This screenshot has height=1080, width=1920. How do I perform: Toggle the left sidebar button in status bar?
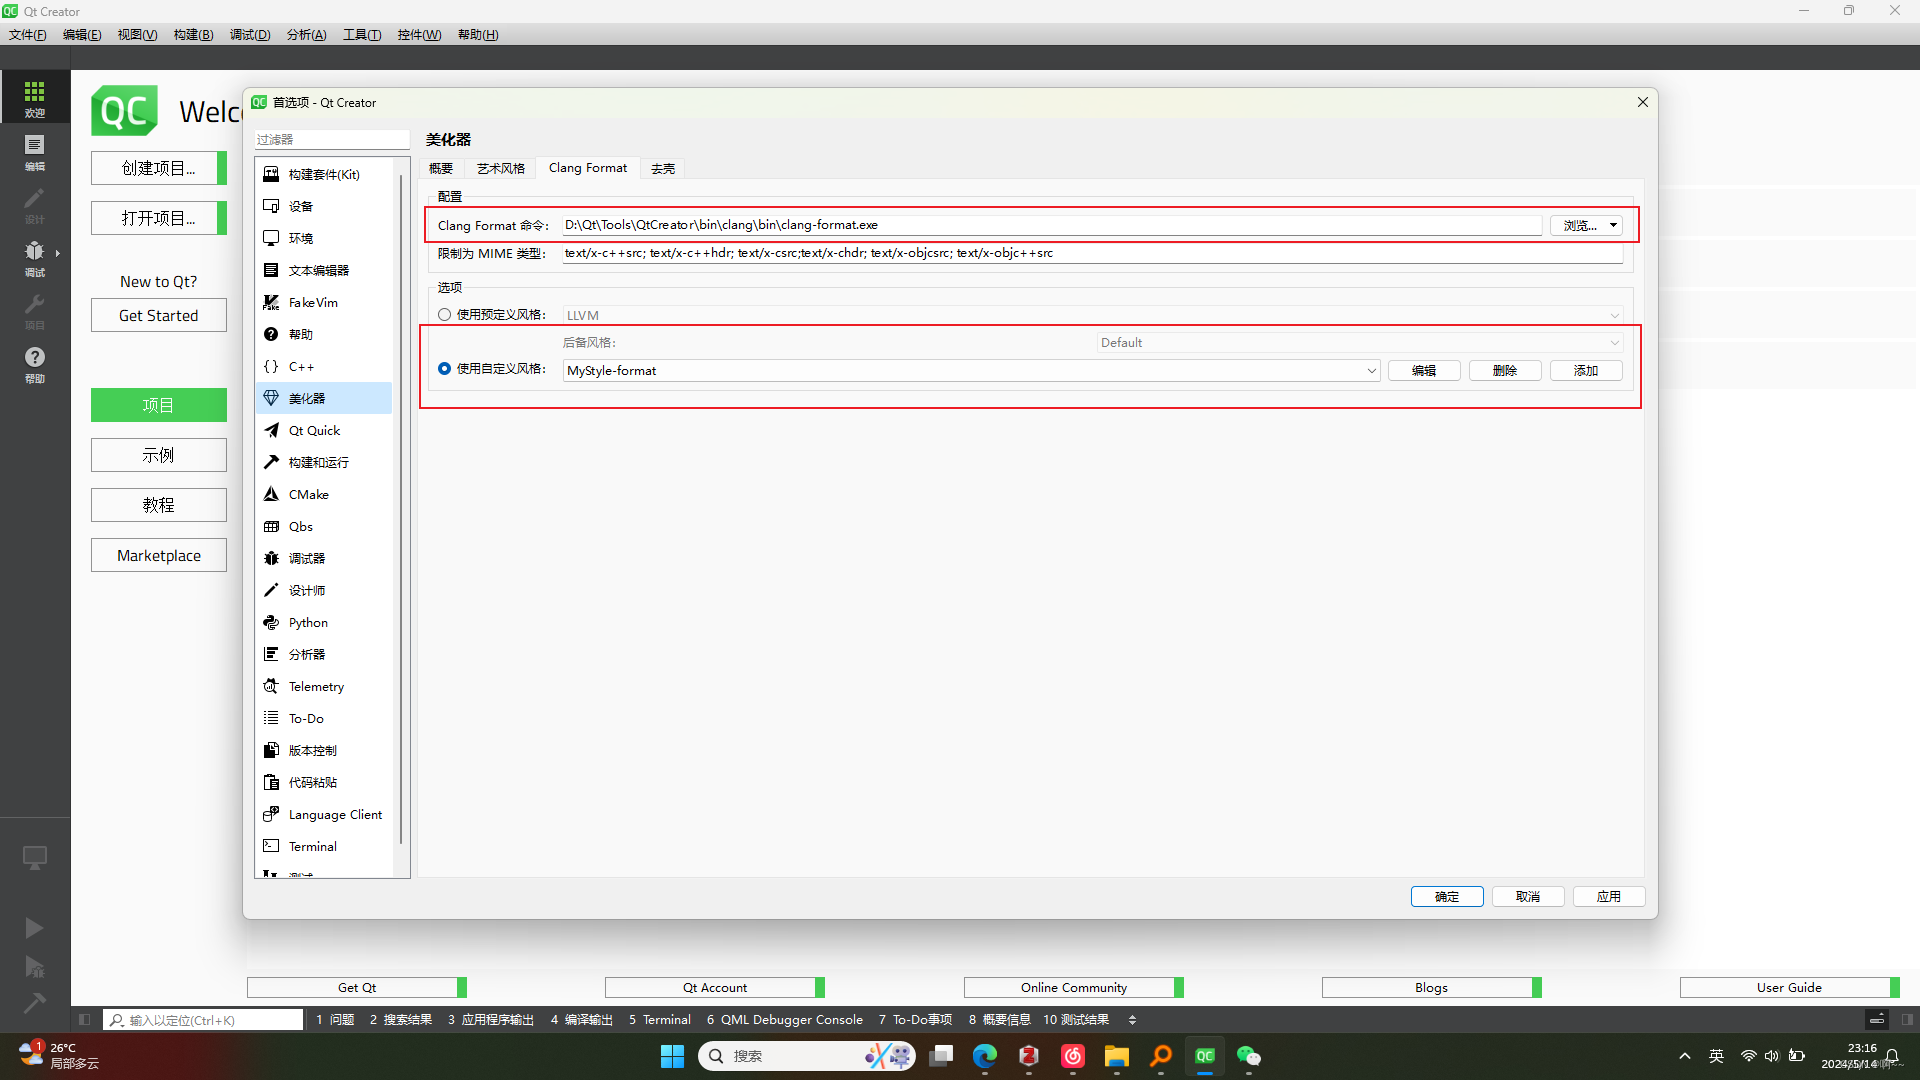pos(85,1020)
